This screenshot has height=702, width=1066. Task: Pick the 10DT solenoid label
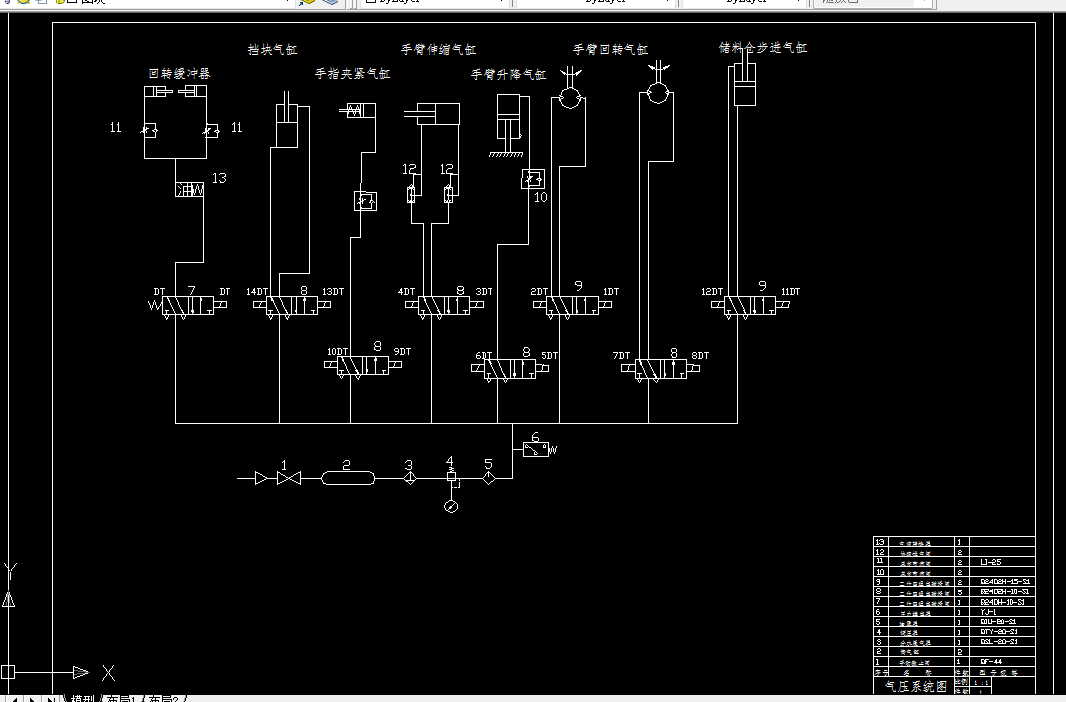point(338,351)
